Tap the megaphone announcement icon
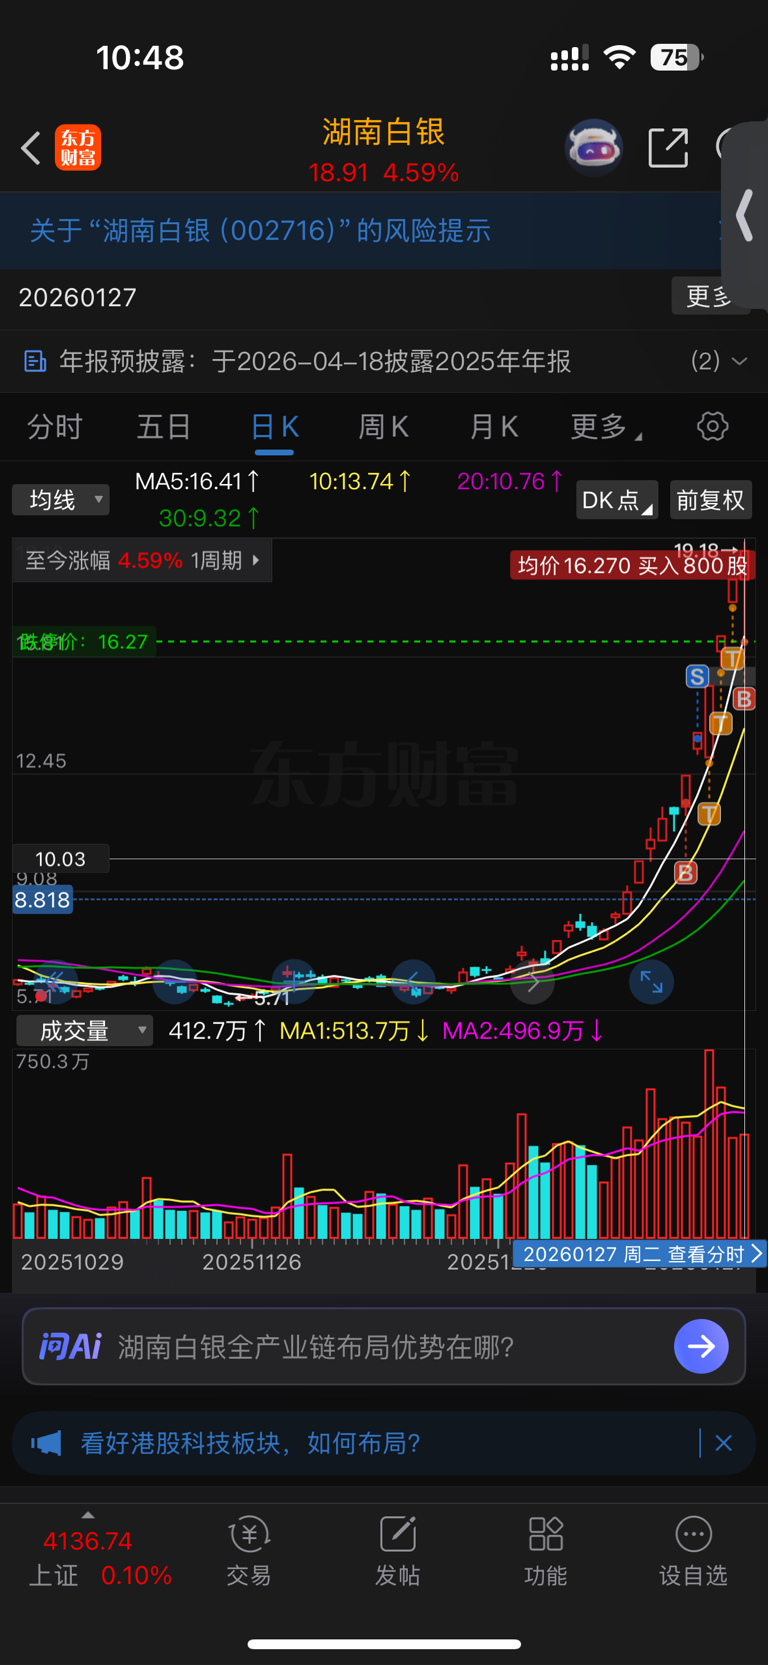 [46, 1443]
